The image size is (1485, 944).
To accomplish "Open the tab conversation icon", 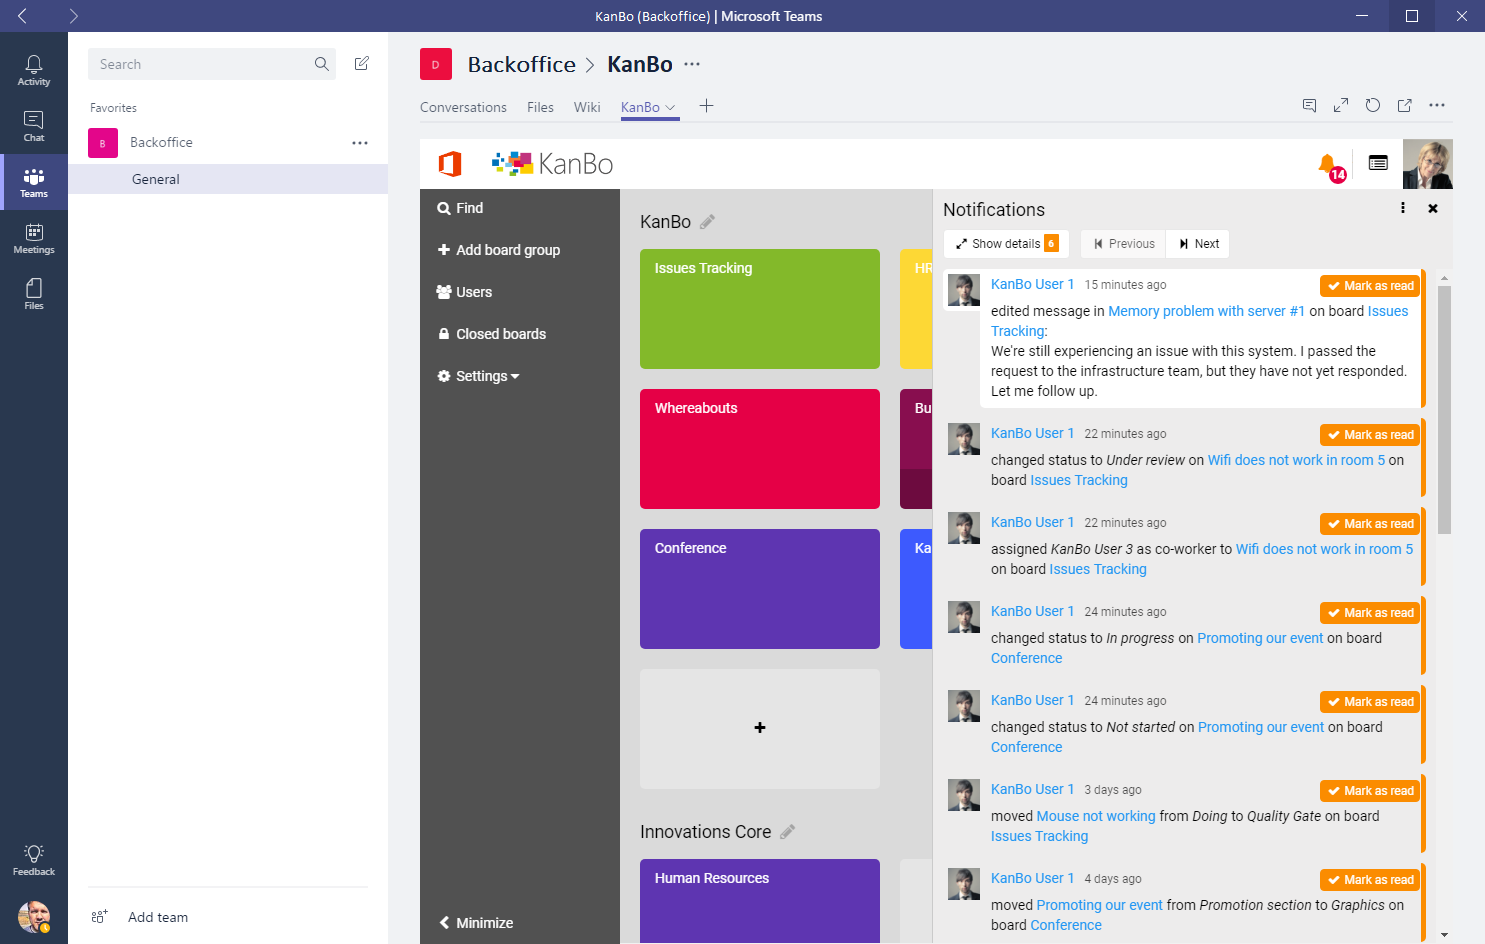I will [1309, 105].
